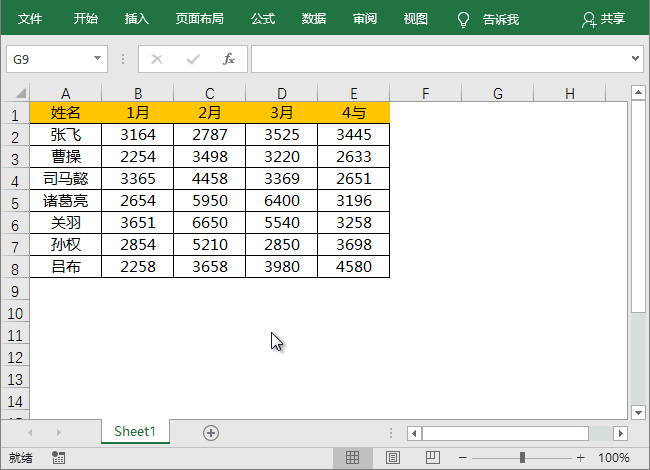Image resolution: width=650 pixels, height=470 pixels.
Task: Switch to the 视图 tab
Action: [x=415, y=19]
